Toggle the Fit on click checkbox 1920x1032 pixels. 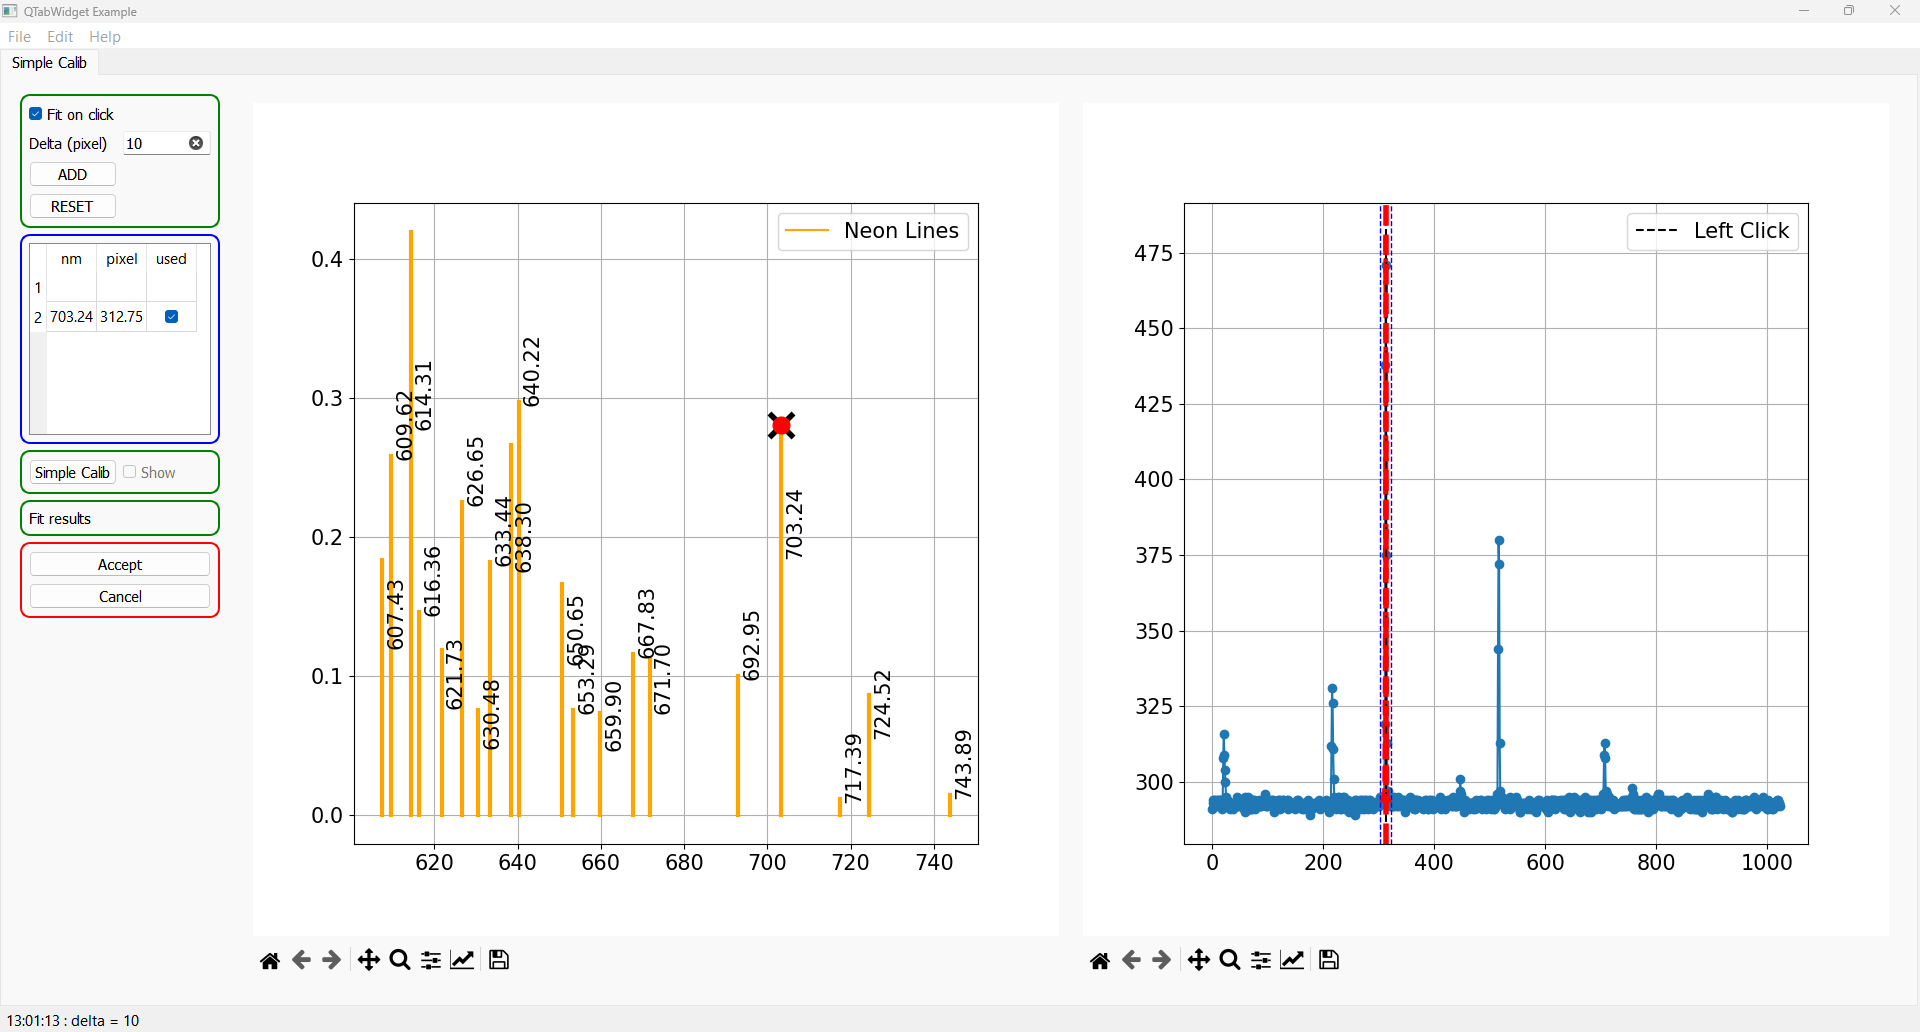tap(36, 114)
